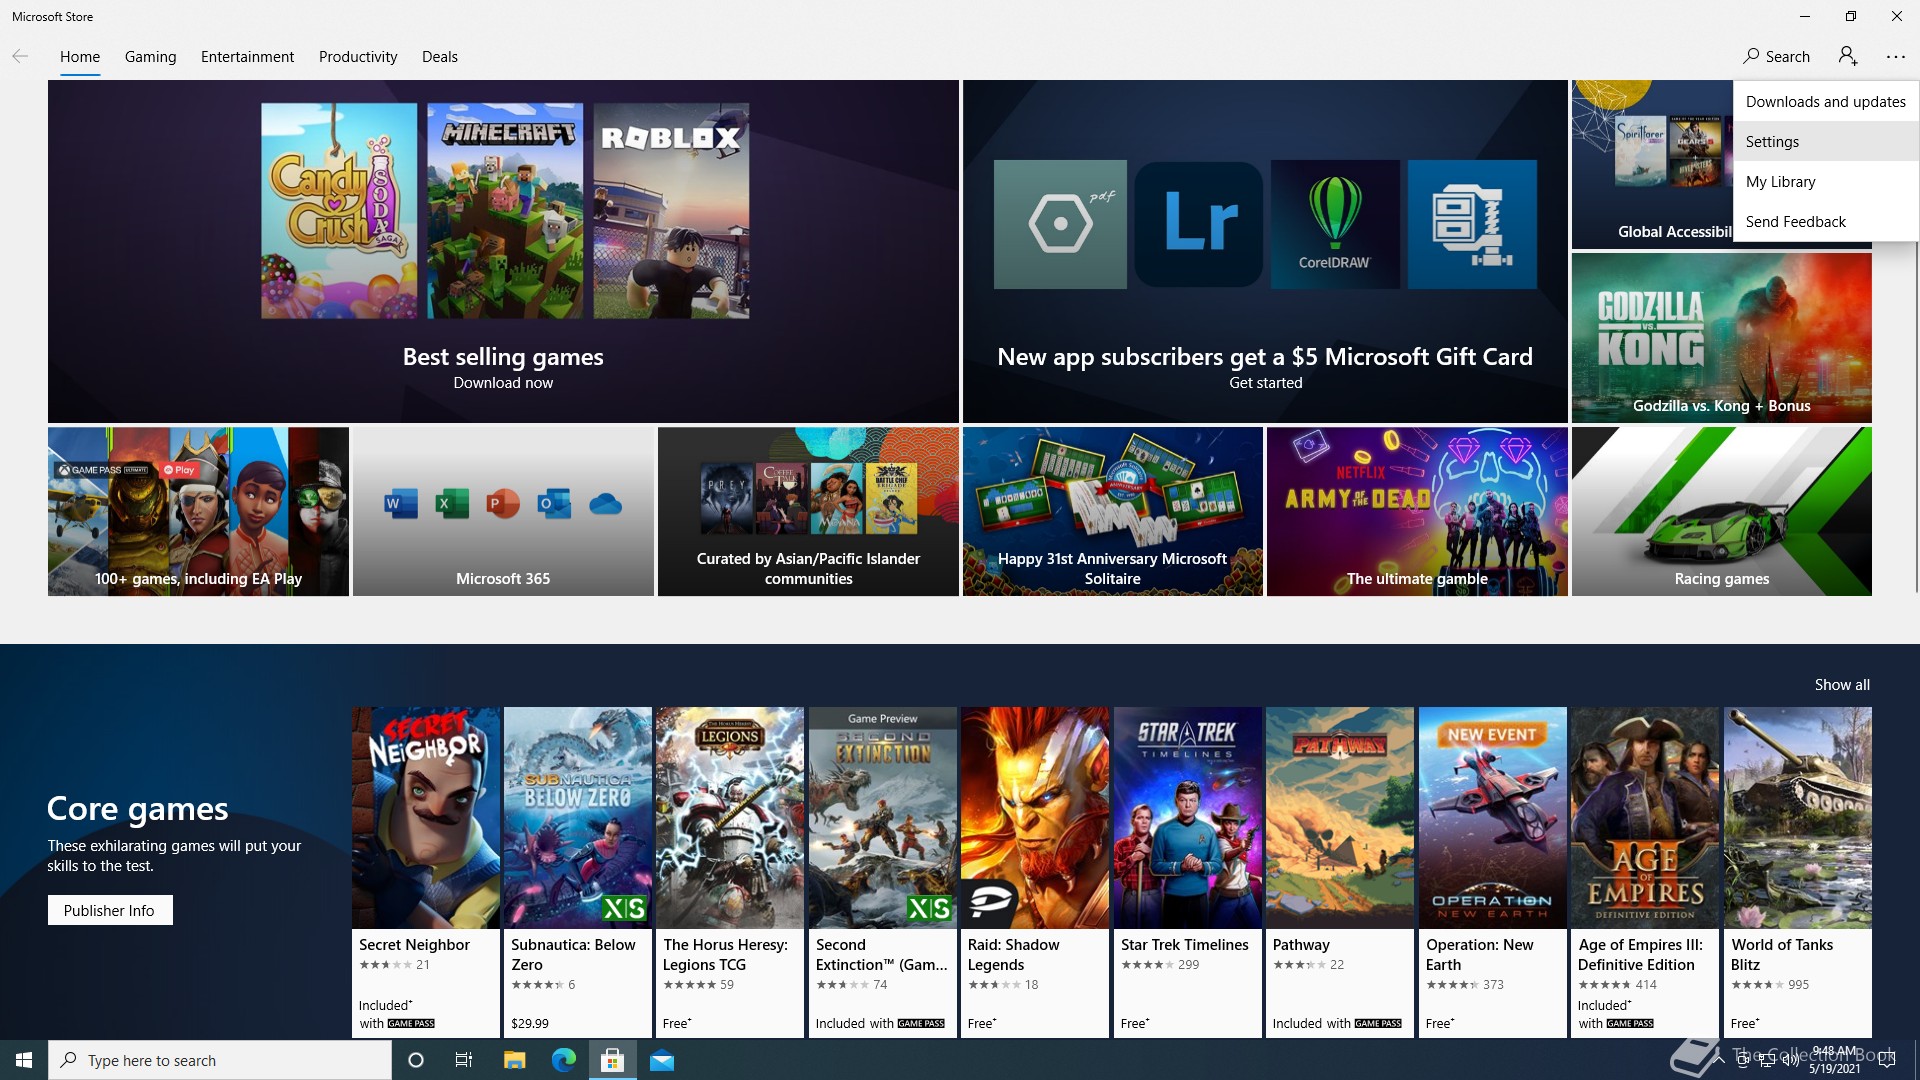Screen dimensions: 1920x1080
Task: Click the Excel icon in Microsoft 365 tile
Action: coord(452,503)
